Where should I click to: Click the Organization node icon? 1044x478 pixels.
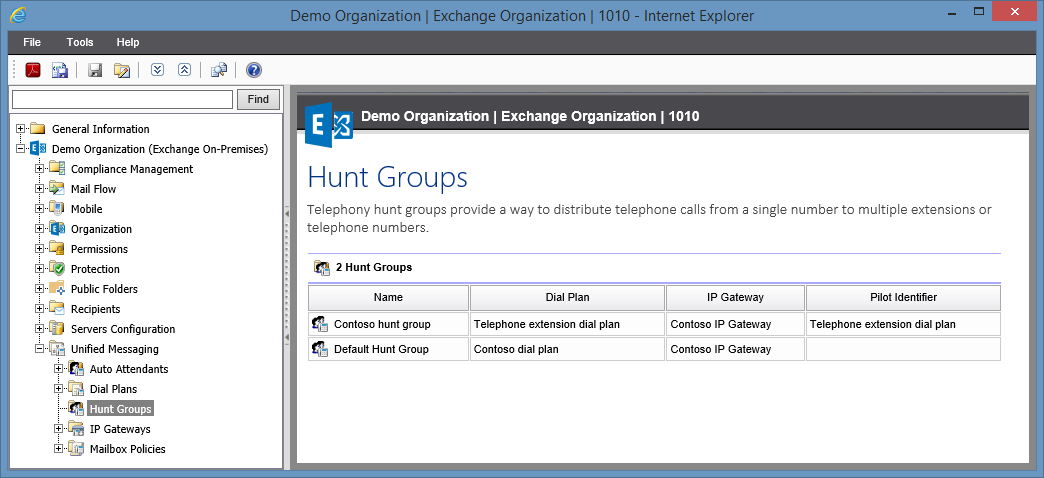(x=57, y=228)
